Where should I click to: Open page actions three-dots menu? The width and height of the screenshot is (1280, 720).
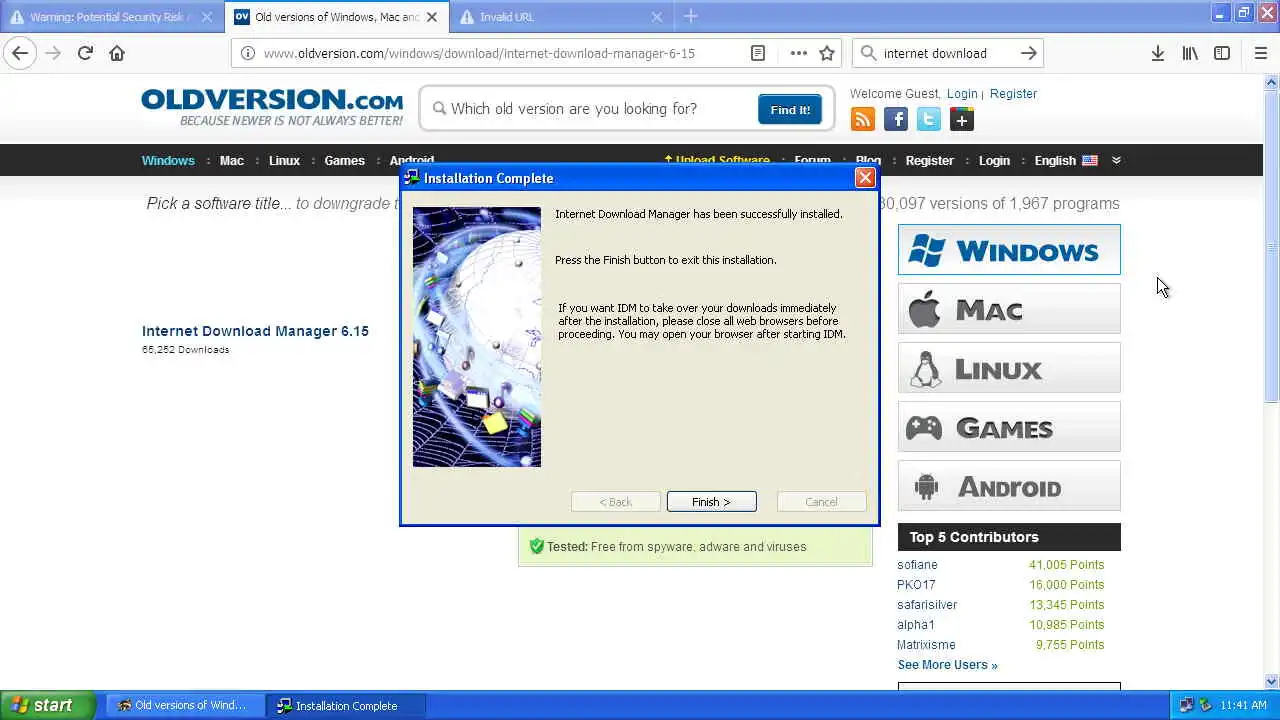(798, 53)
